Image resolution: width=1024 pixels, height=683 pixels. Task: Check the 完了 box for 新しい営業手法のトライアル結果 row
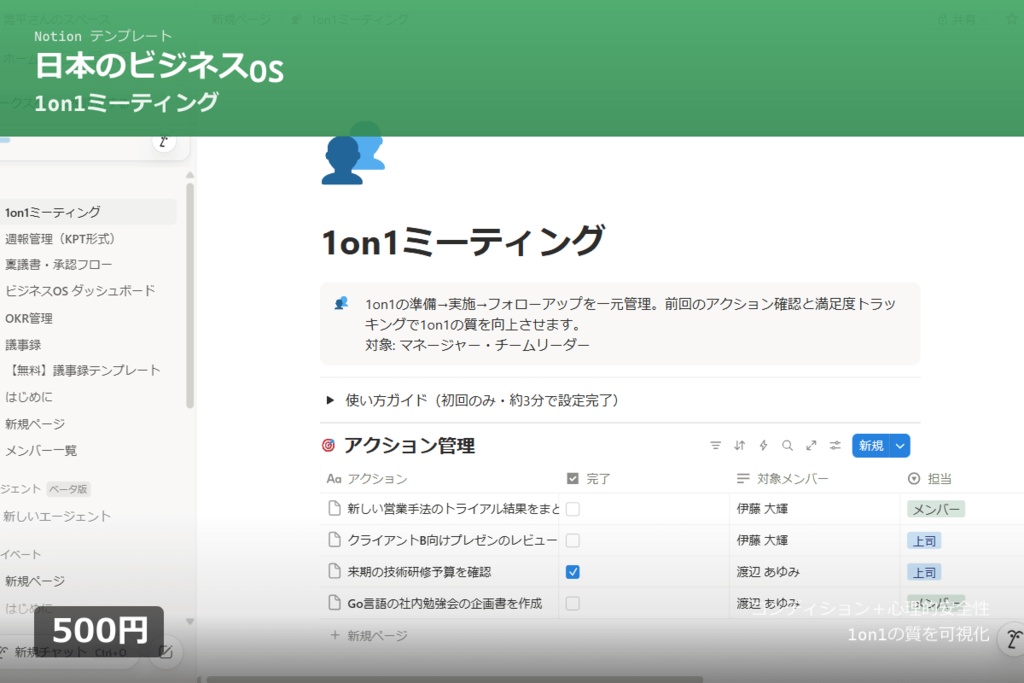[x=572, y=508]
